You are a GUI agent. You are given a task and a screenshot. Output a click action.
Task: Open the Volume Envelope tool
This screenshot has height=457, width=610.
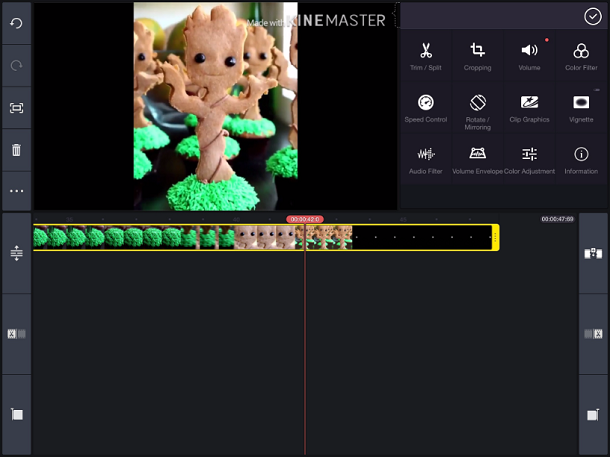coord(477,160)
